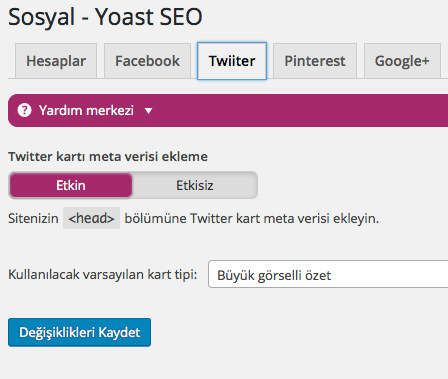Image resolution: width=448 pixels, height=379 pixels.
Task: Click the <head> code tag
Action: (x=91, y=218)
